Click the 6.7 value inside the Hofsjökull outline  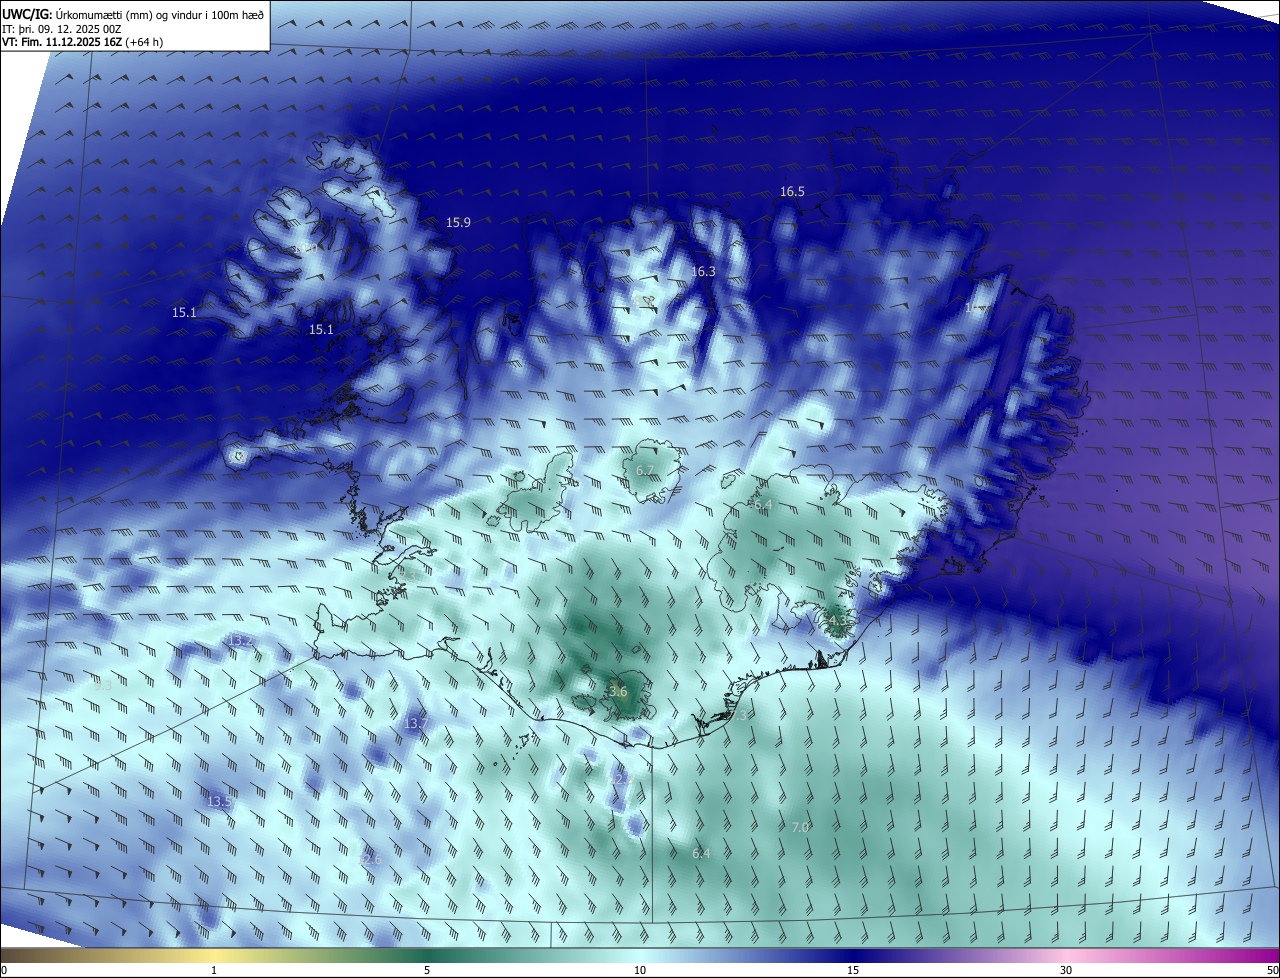tap(645, 470)
